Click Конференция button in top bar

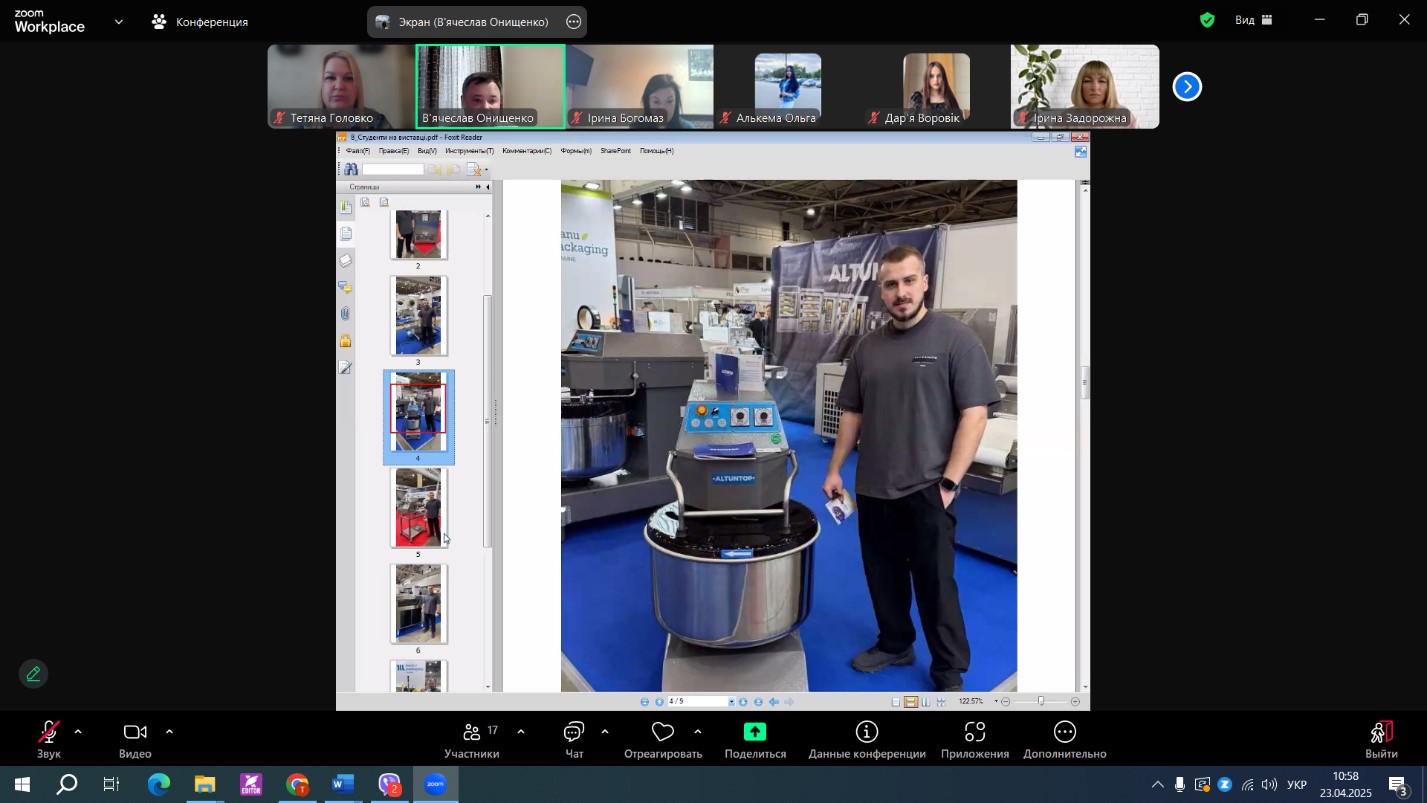(200, 21)
